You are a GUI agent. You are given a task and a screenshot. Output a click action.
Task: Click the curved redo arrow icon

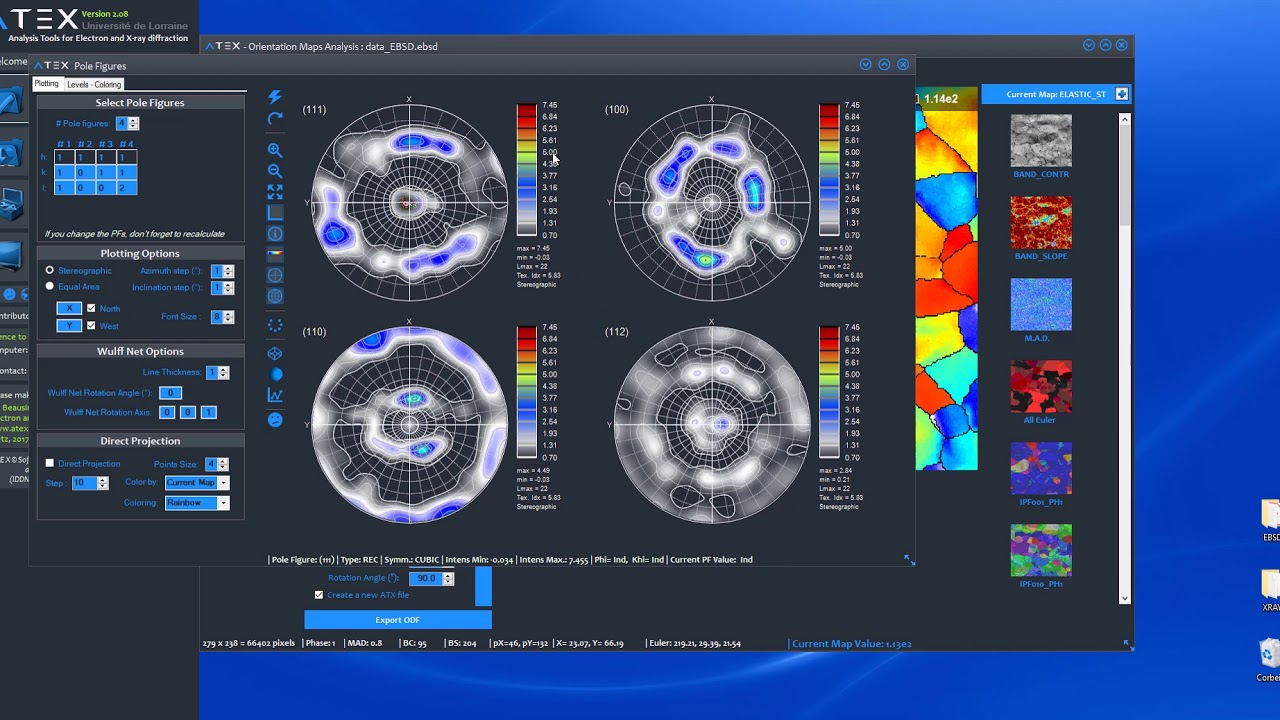pyautogui.click(x=275, y=119)
